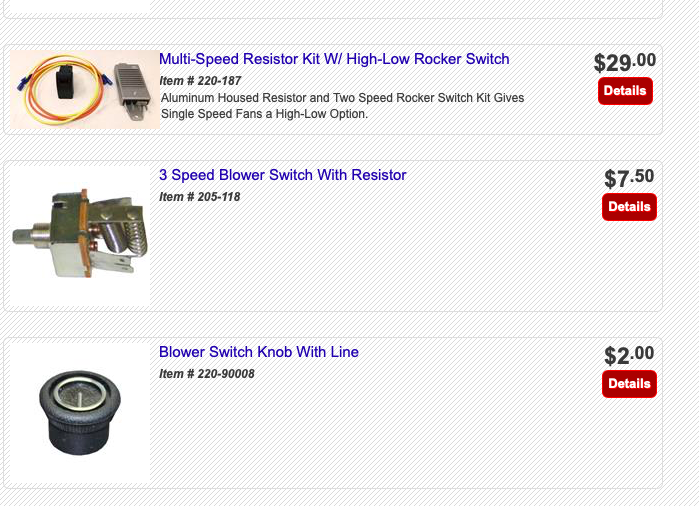Click the $2.00 price label
Screen dimensions: 699x506
point(629,355)
